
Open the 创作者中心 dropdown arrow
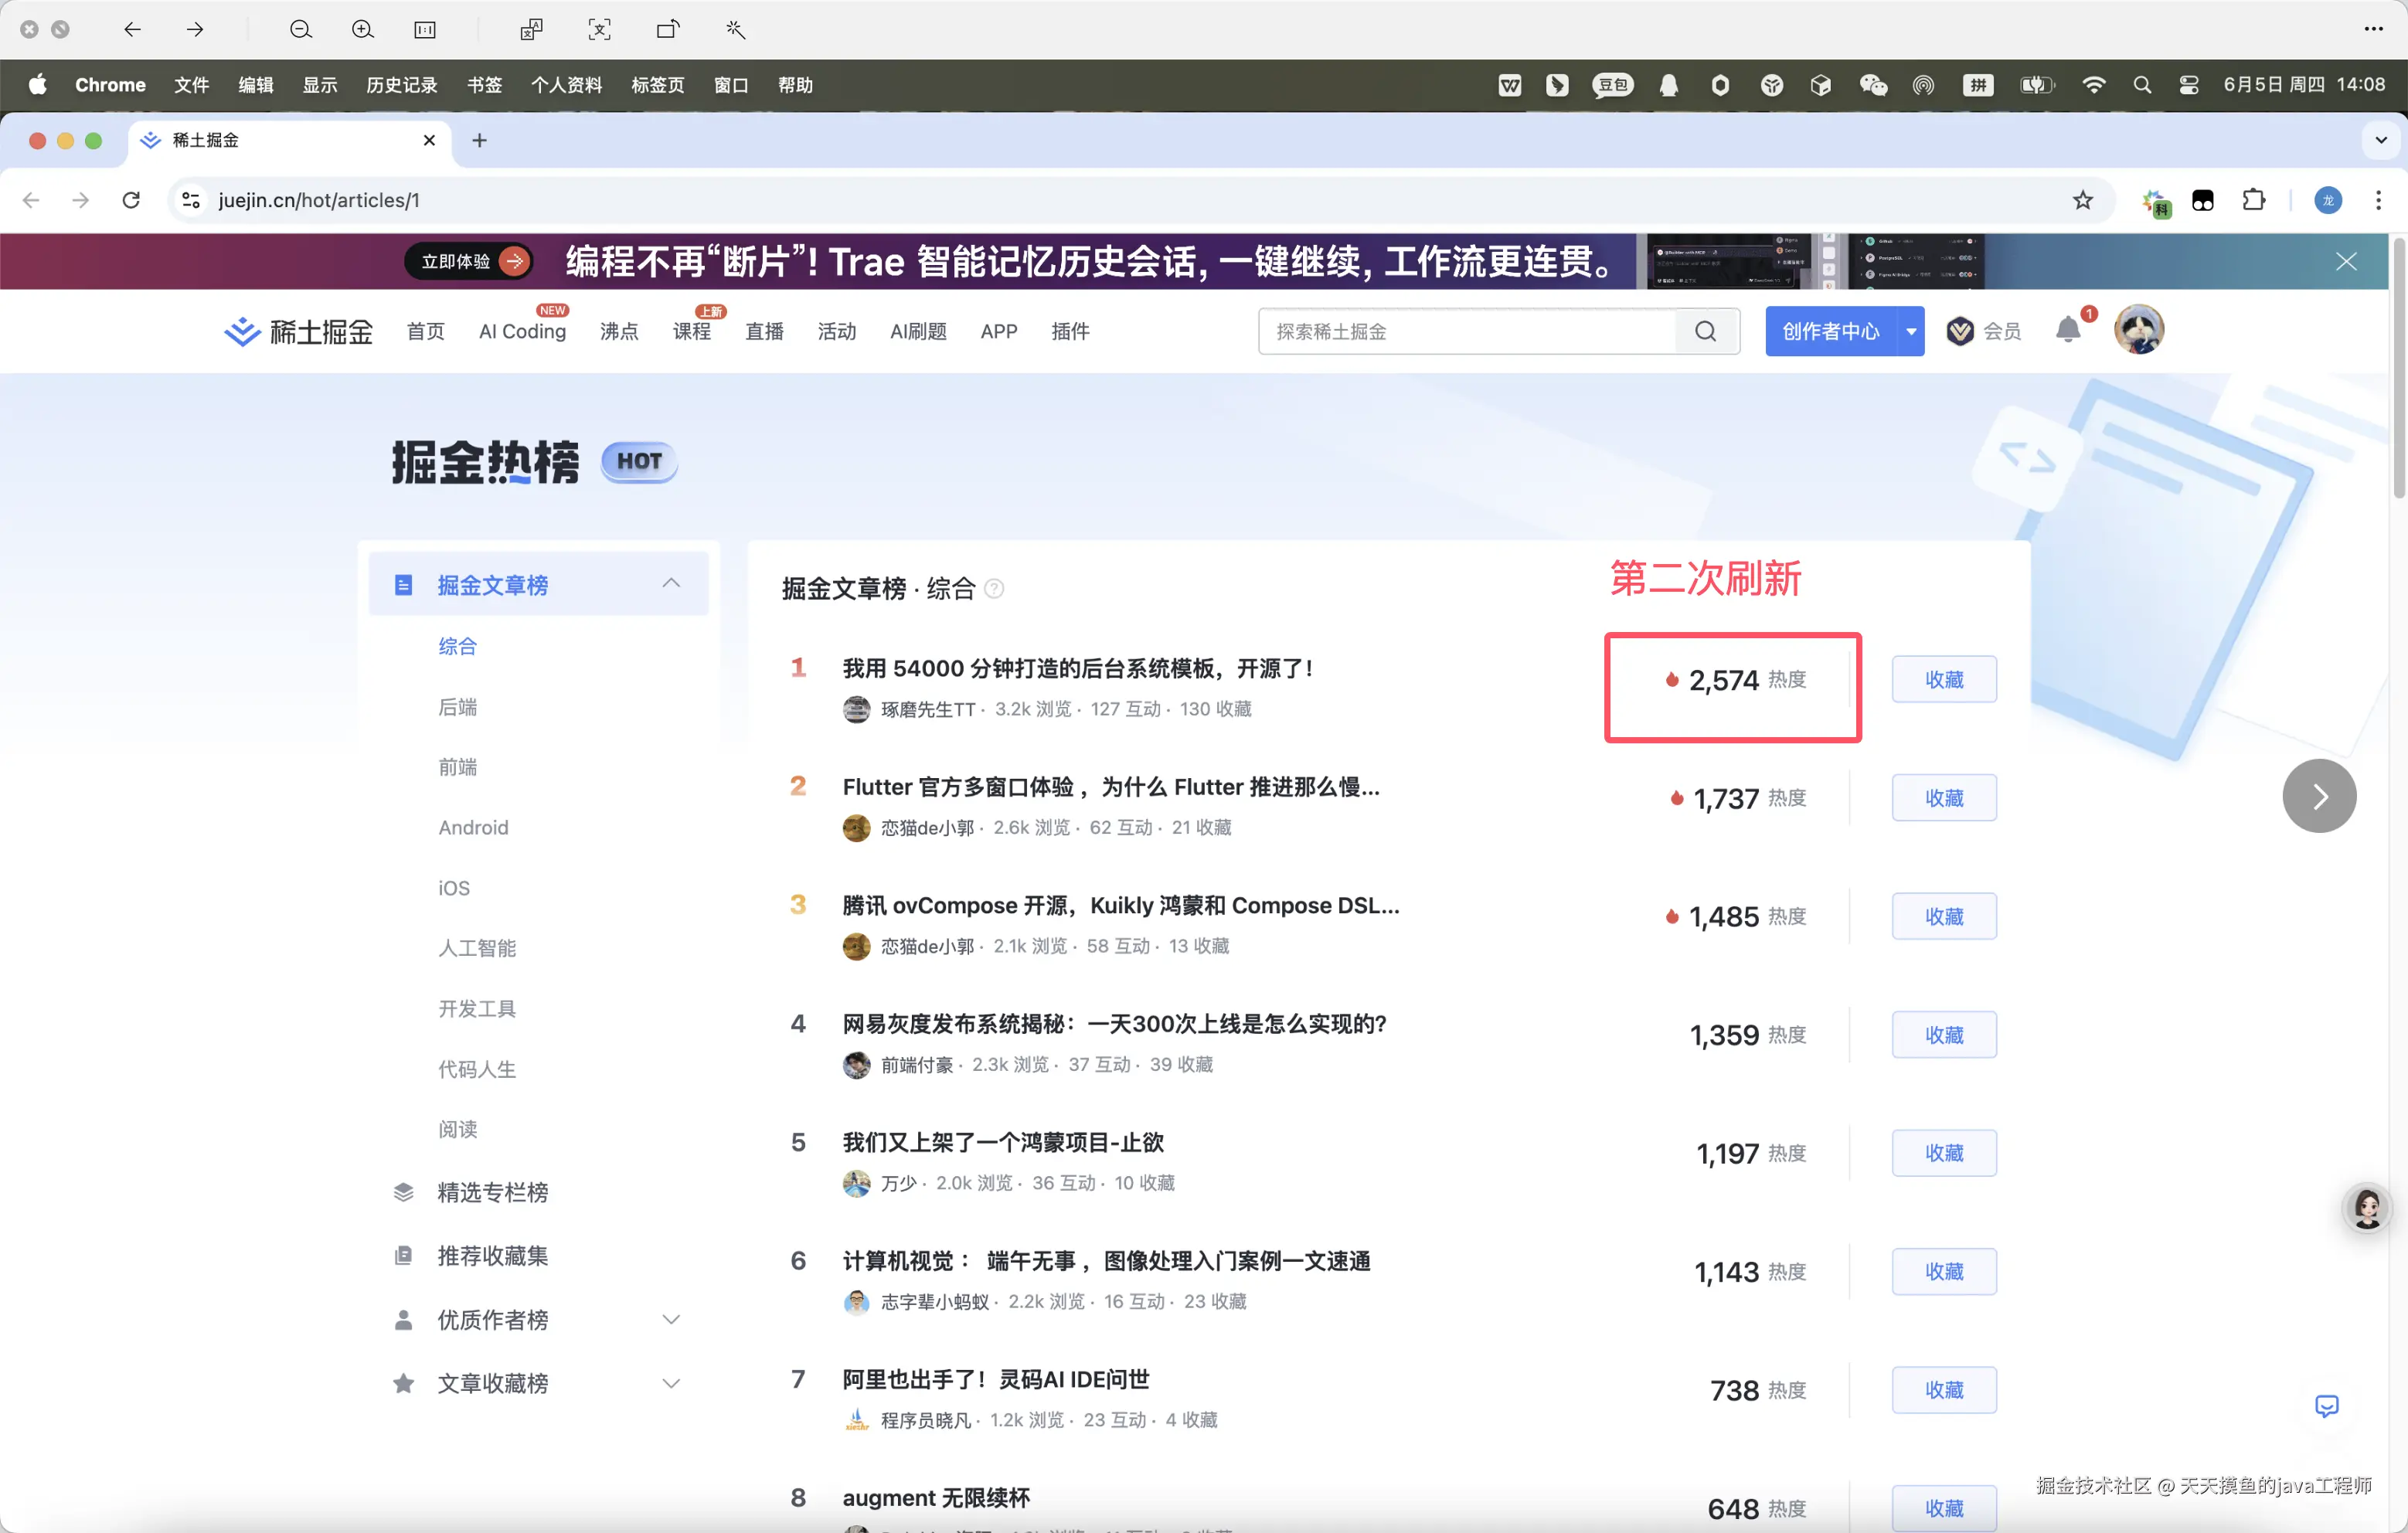coord(1910,331)
